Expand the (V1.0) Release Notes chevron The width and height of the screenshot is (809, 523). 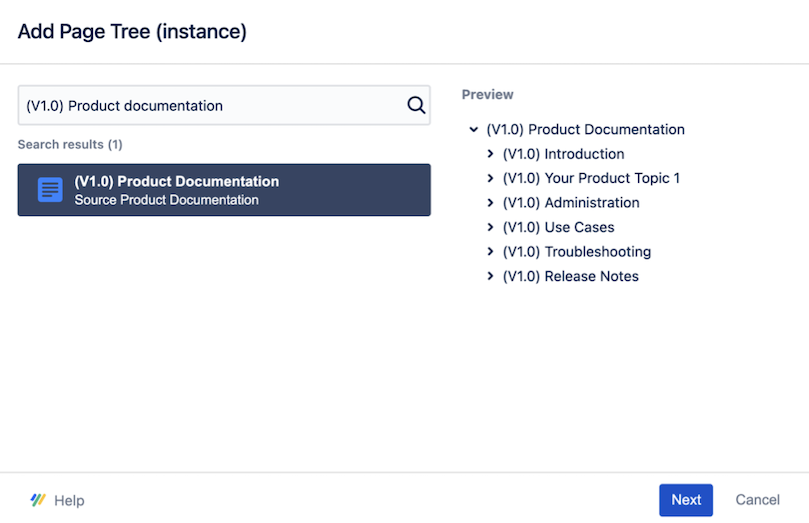pyautogui.click(x=490, y=276)
